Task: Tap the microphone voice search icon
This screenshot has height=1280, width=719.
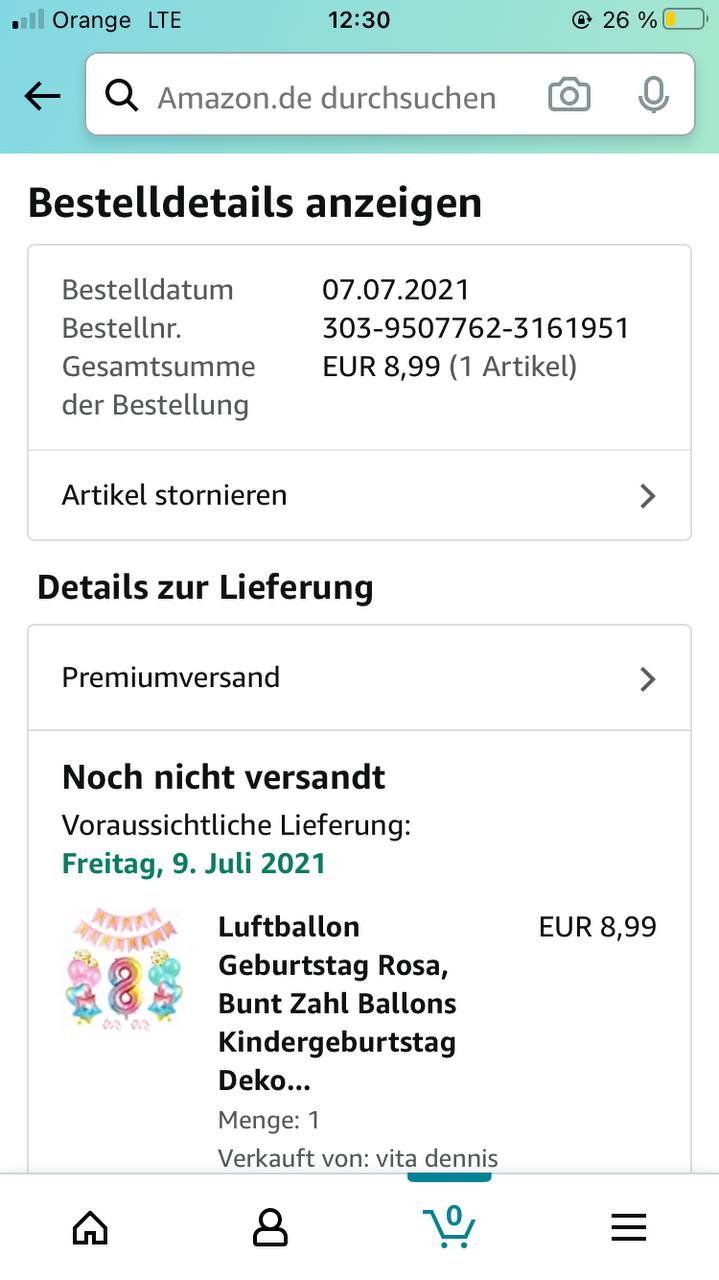Action: pos(653,96)
